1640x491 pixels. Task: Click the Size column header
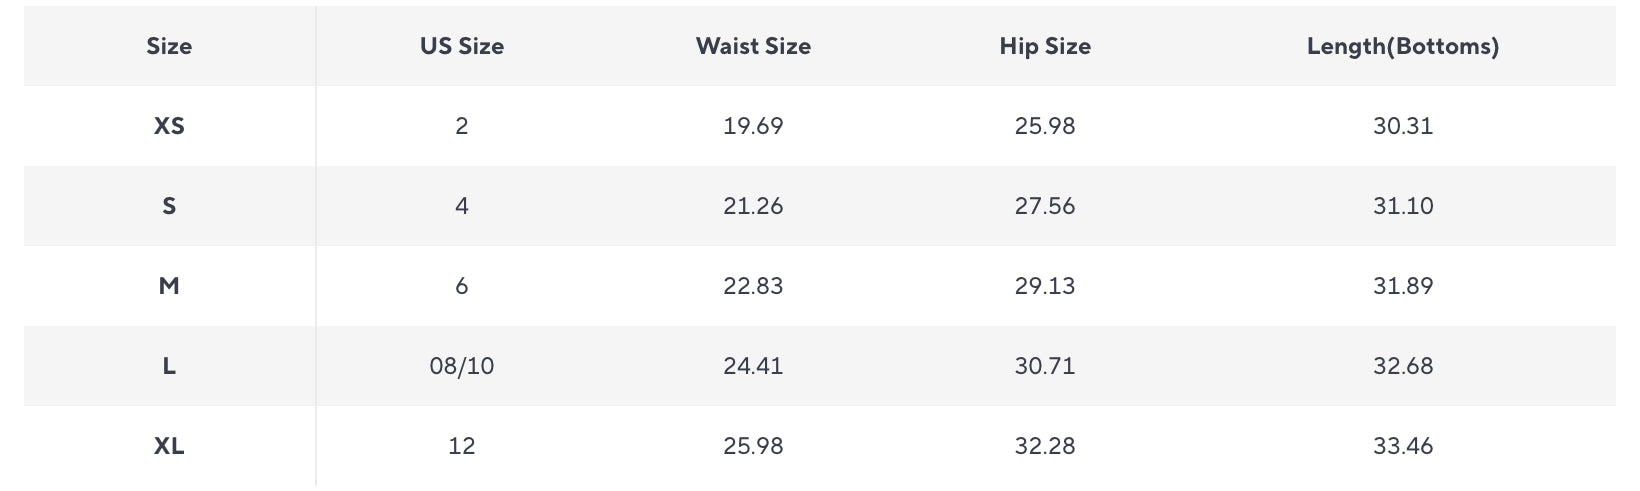point(169,46)
